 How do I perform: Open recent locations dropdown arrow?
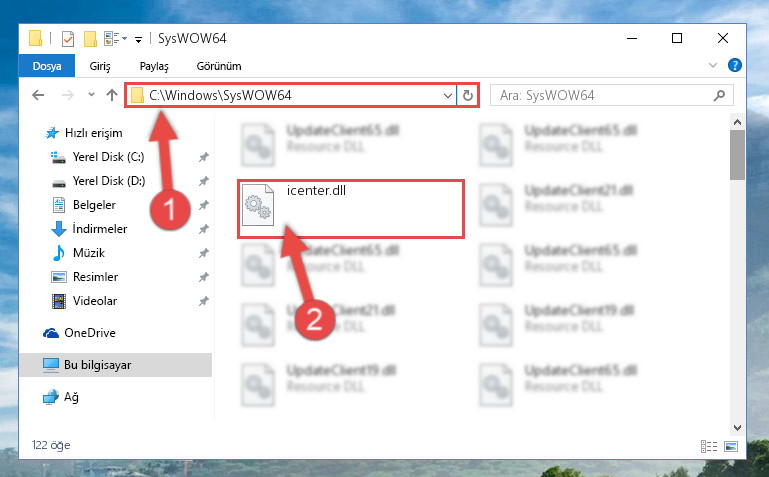pos(91,95)
